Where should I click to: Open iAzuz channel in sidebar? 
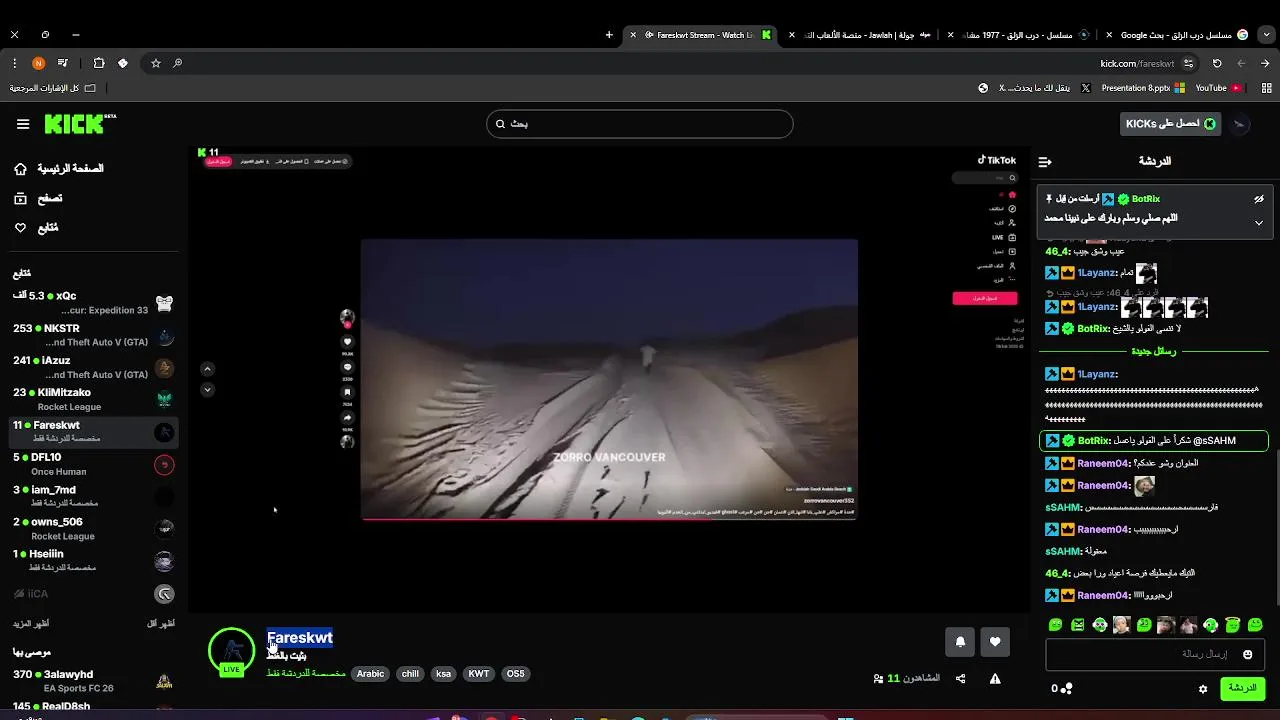[94, 367]
